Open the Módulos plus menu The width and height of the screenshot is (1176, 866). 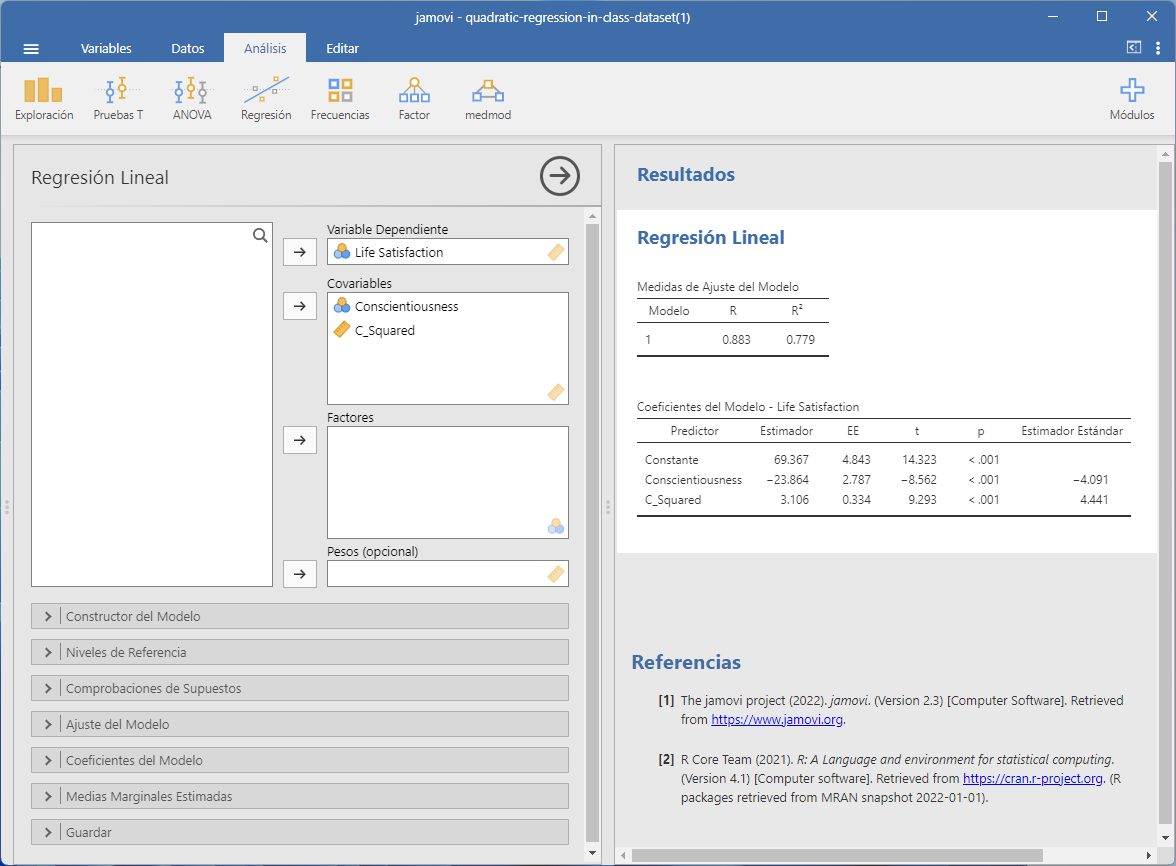click(x=1131, y=99)
